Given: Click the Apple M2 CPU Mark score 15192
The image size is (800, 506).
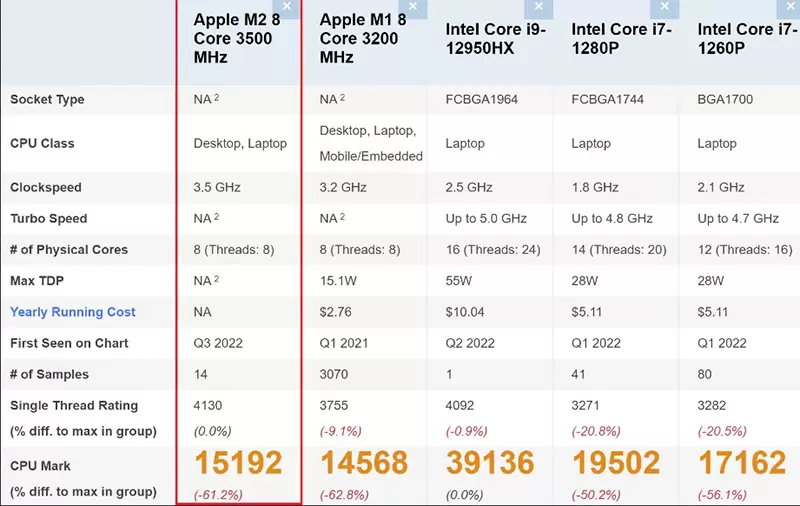Looking at the screenshot, I should [238, 463].
